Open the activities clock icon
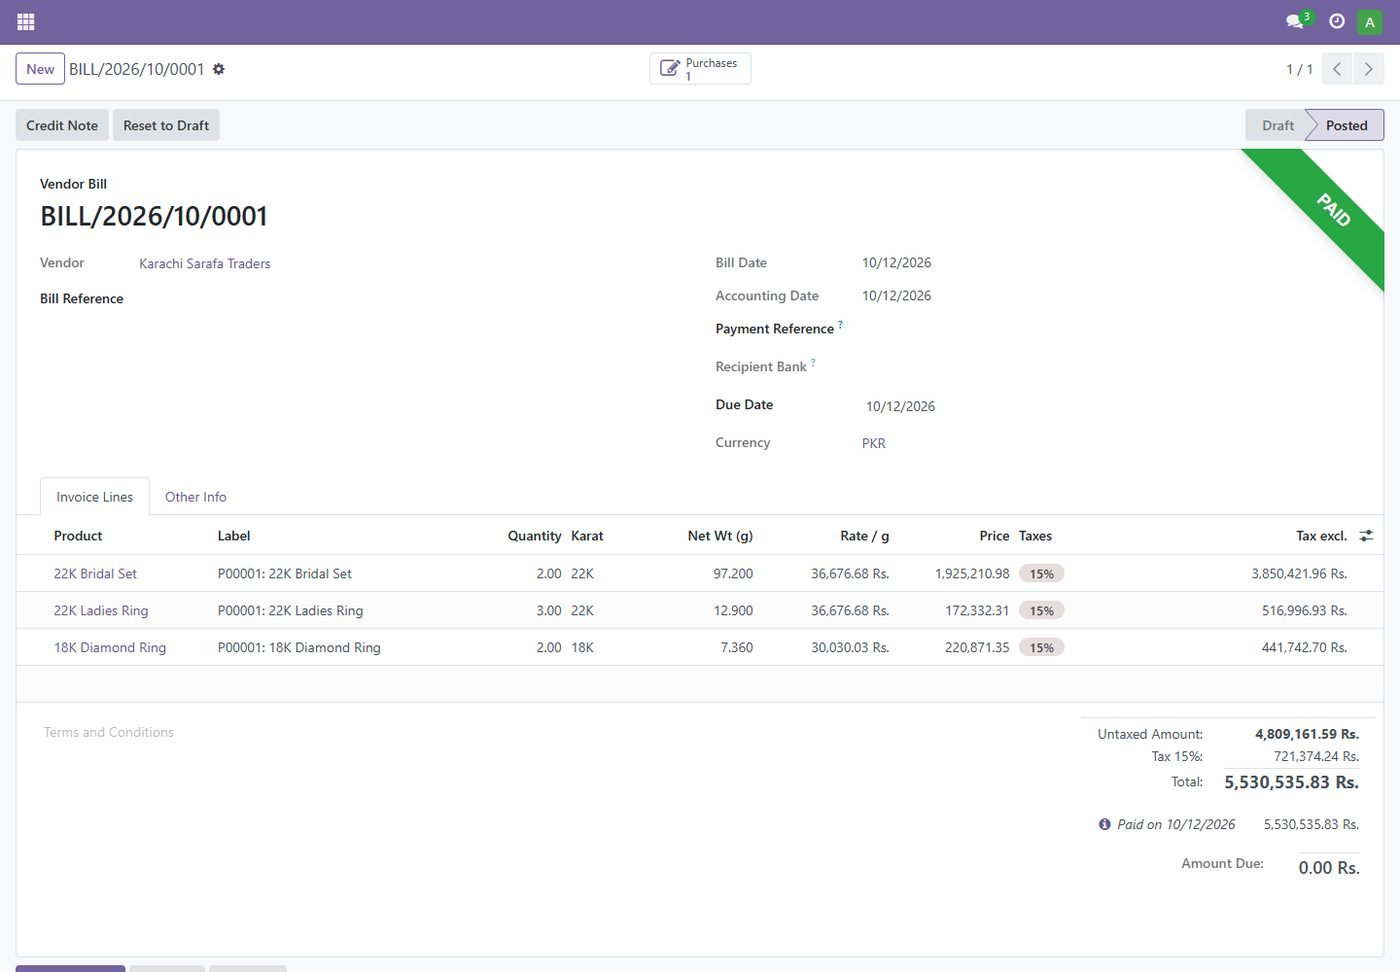1400x972 pixels. coord(1337,21)
